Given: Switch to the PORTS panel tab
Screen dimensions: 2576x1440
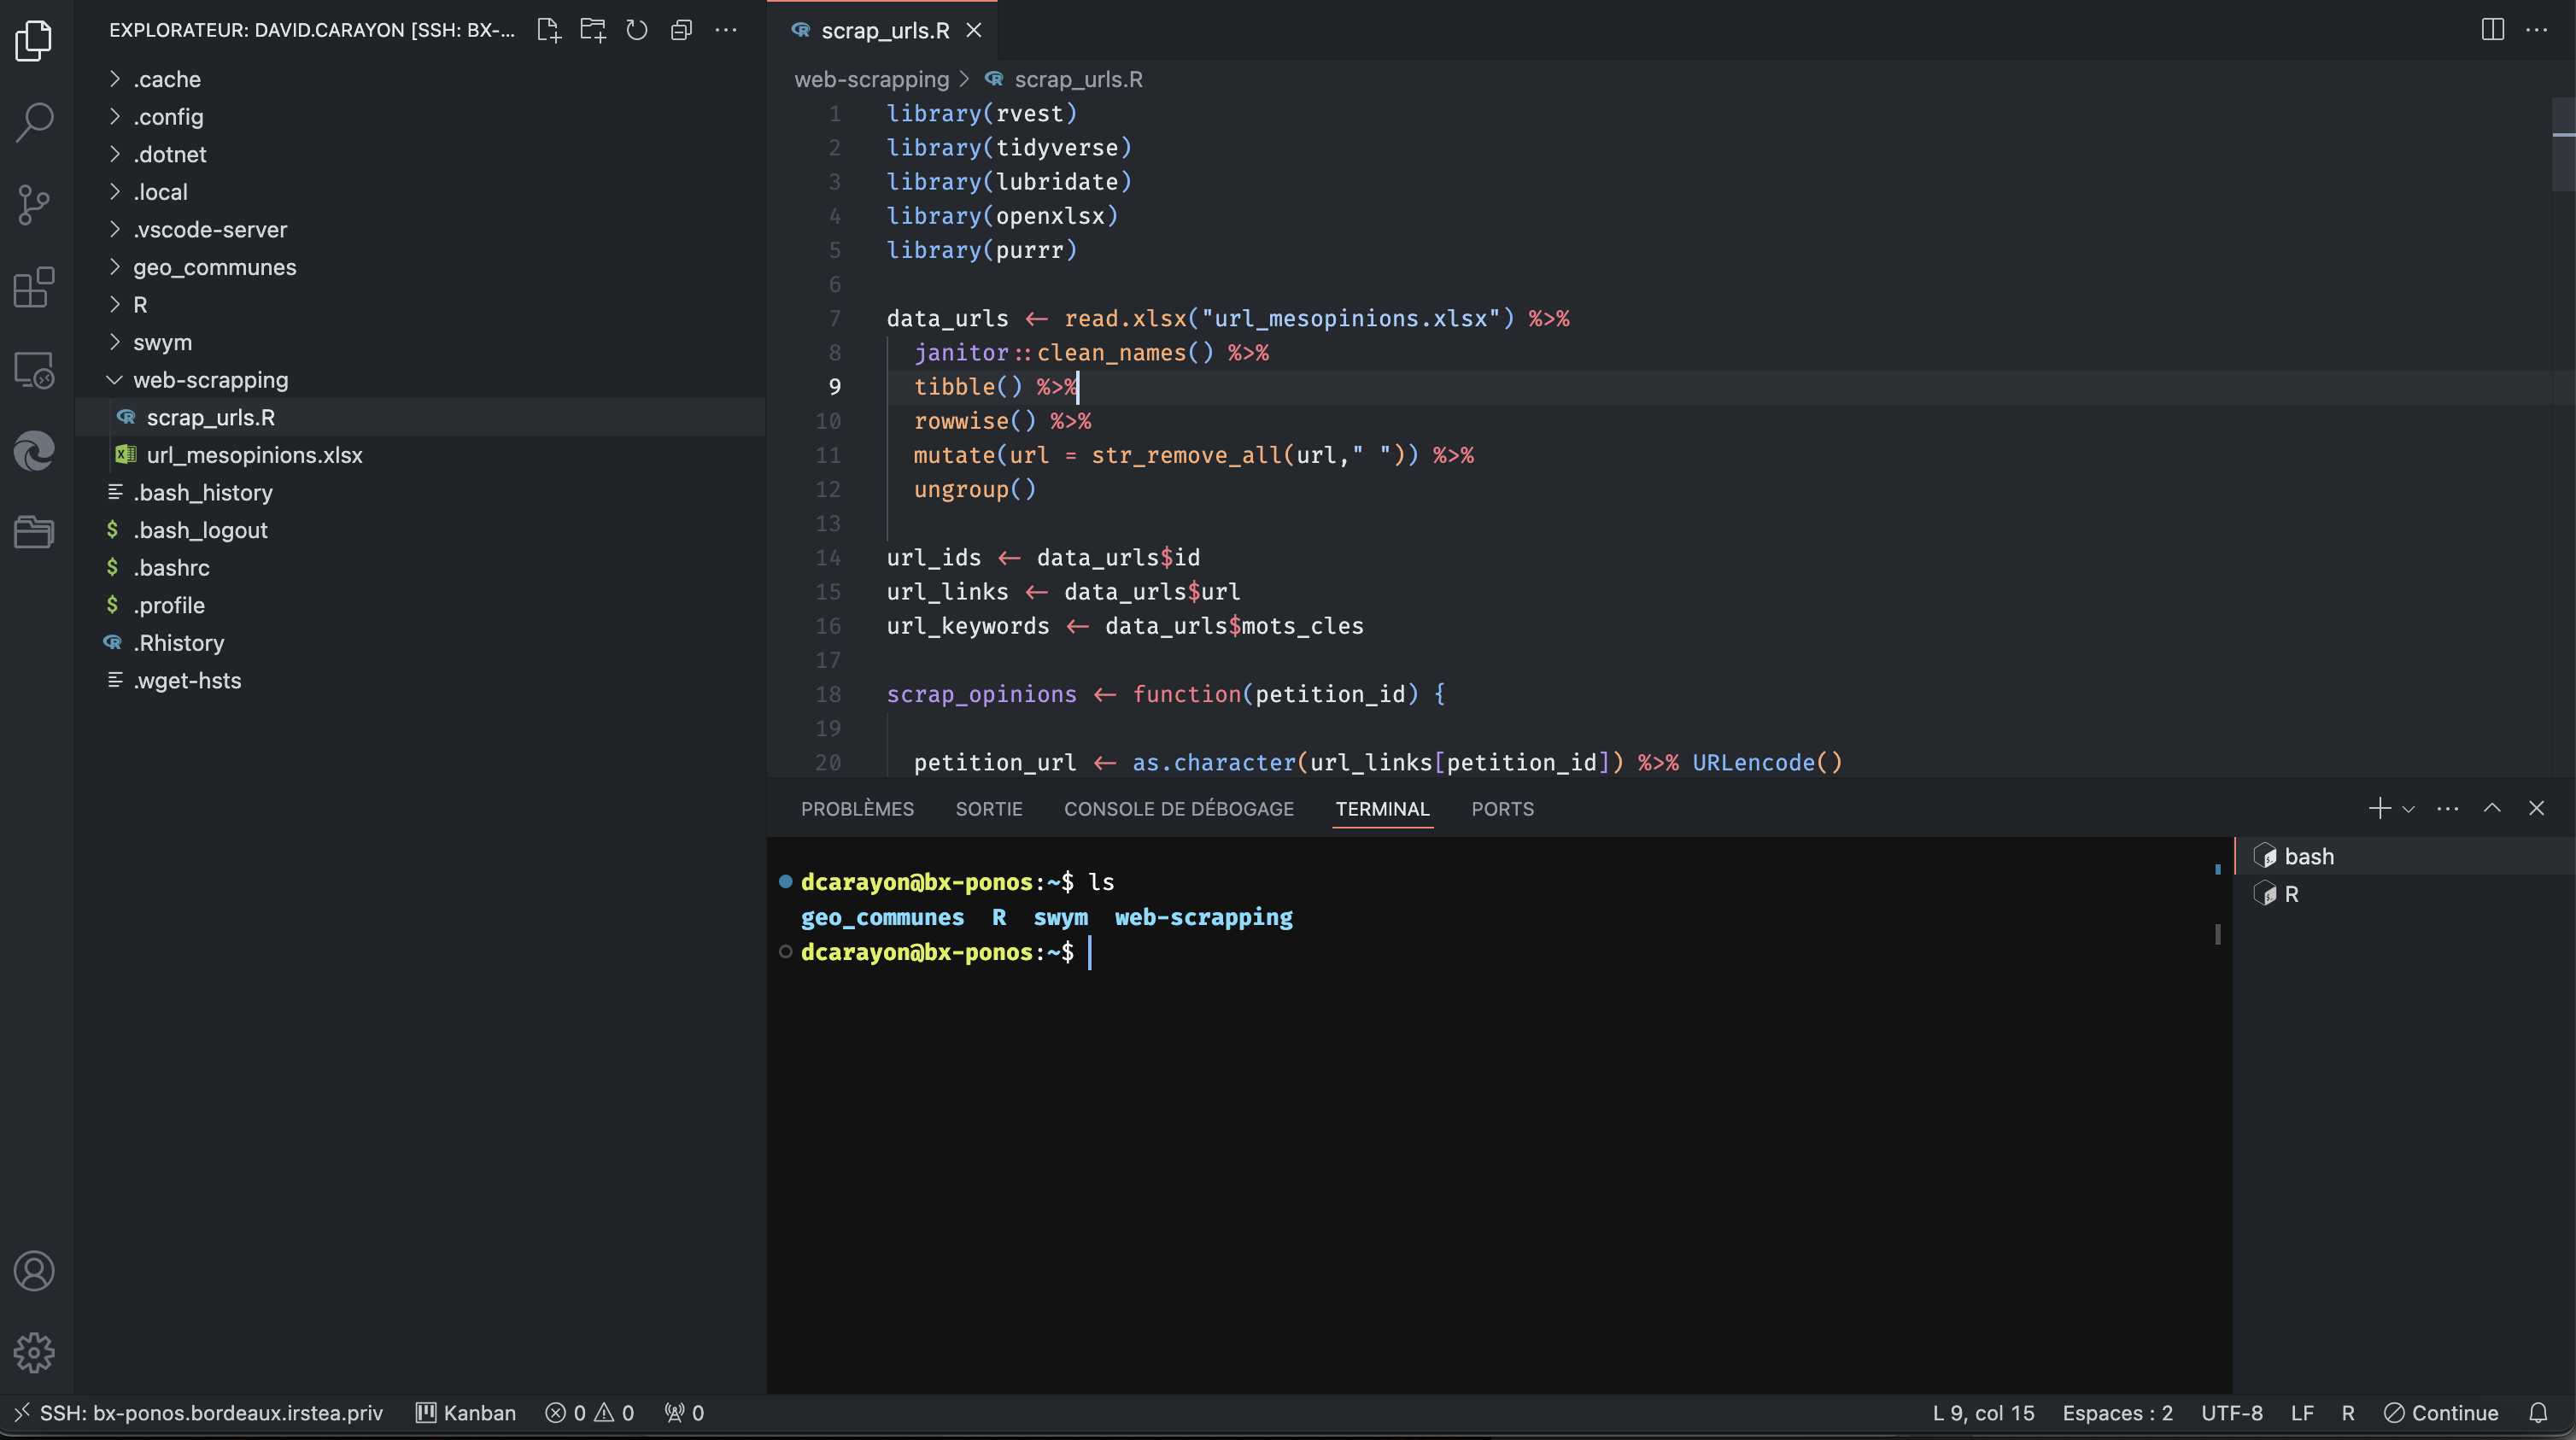Looking at the screenshot, I should pos(1502,809).
